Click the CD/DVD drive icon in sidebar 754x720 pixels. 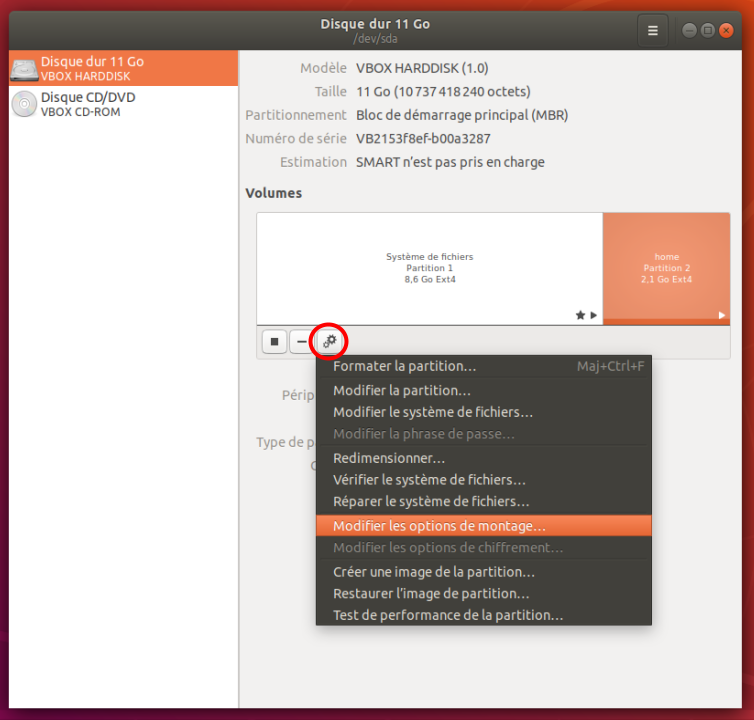click(24, 105)
